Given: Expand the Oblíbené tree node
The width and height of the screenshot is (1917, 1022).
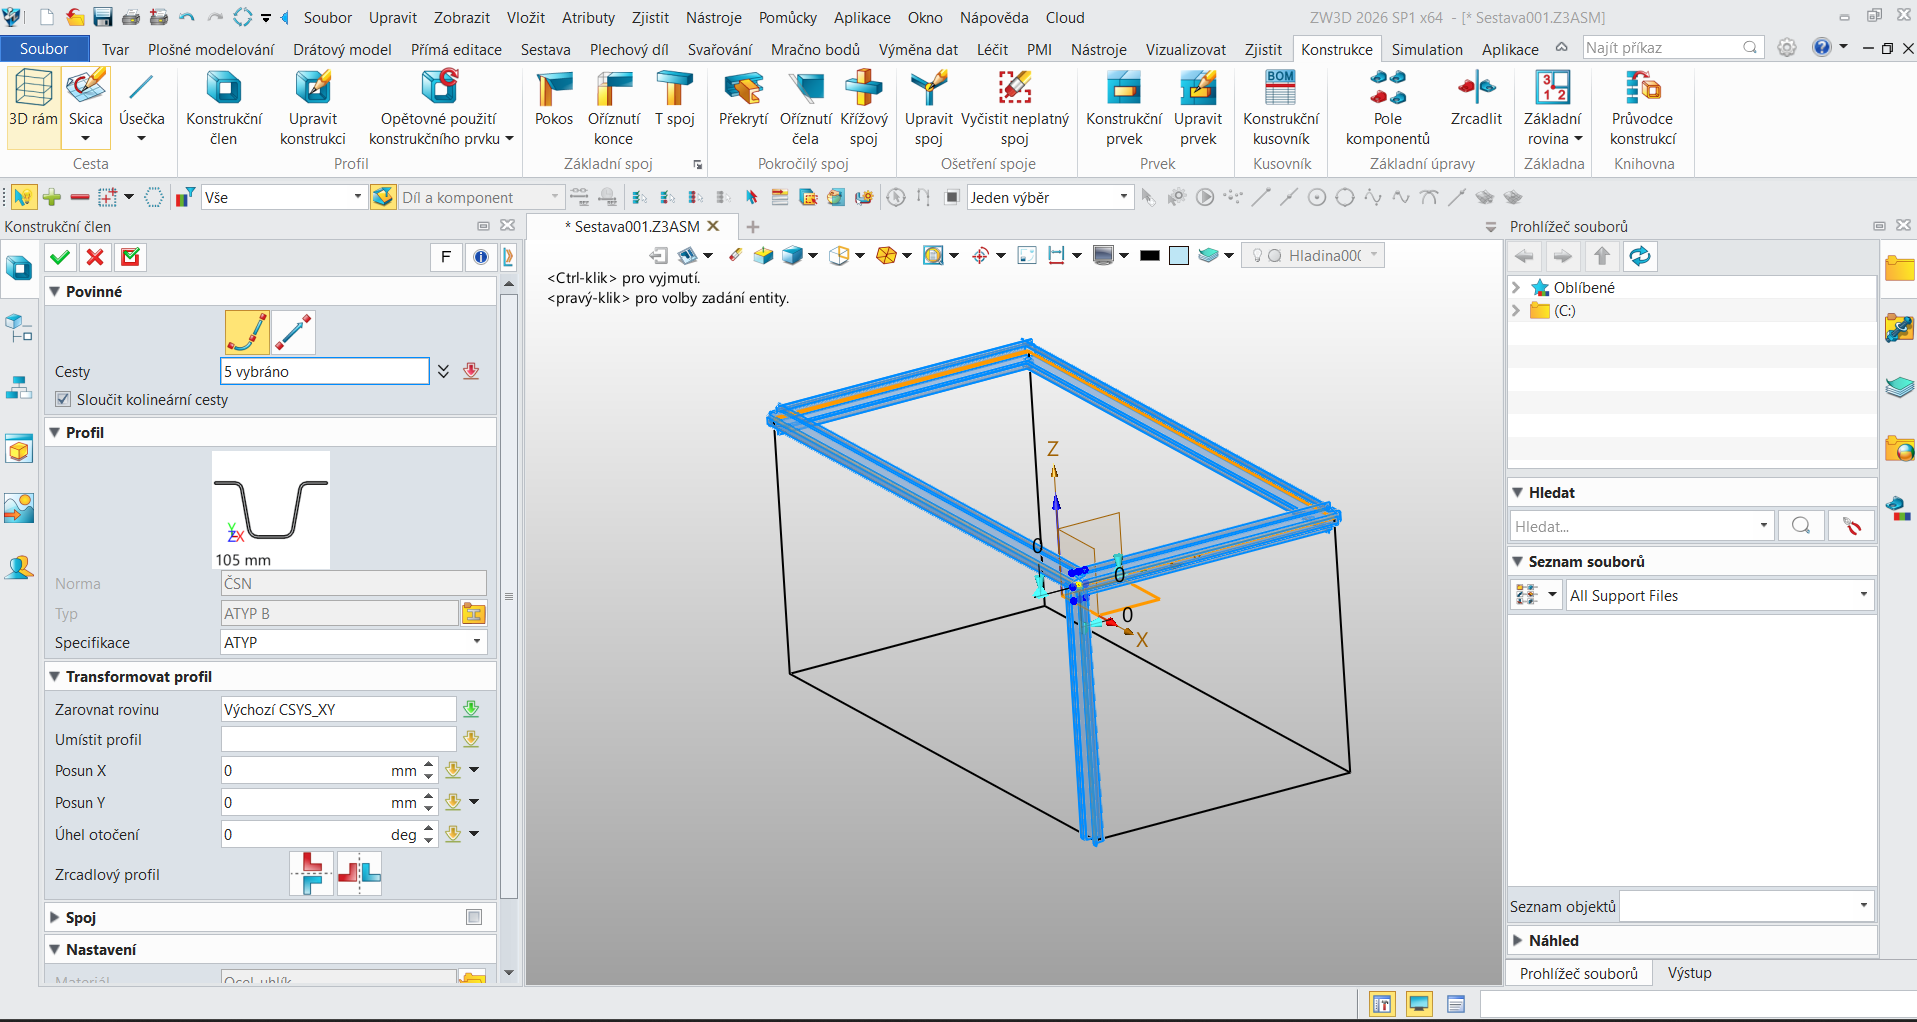Looking at the screenshot, I should click(x=1516, y=287).
